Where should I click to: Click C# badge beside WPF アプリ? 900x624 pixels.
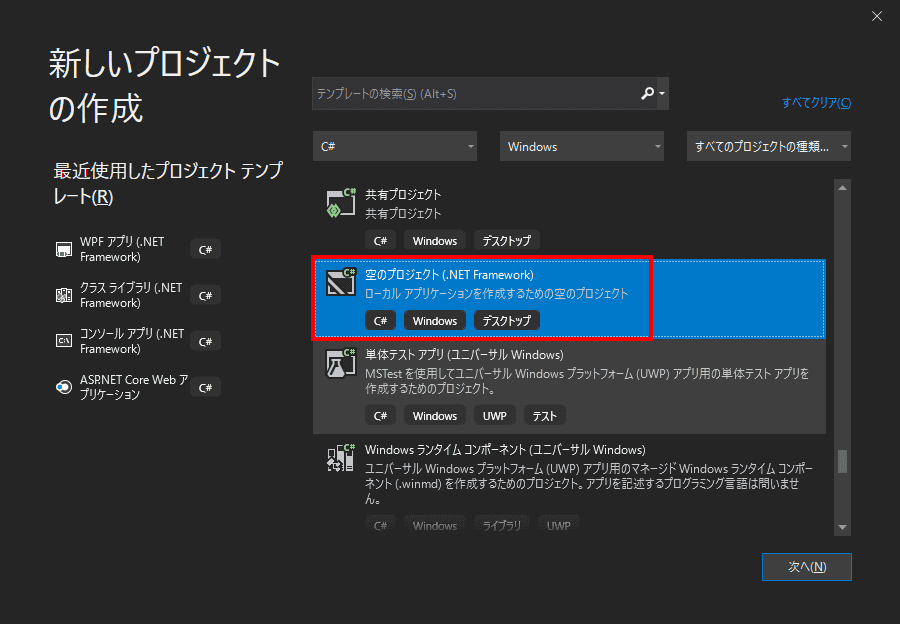coord(205,250)
